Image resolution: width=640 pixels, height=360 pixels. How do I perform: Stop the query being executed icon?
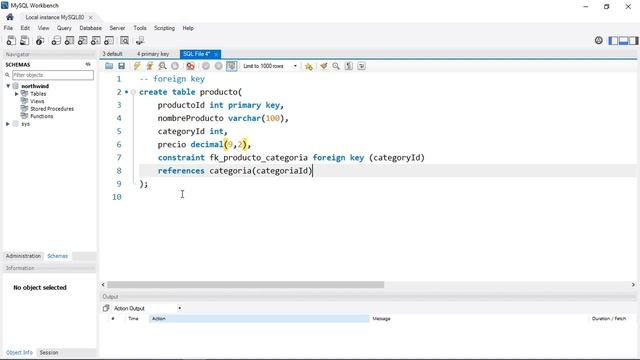pyautogui.click(x=175, y=66)
